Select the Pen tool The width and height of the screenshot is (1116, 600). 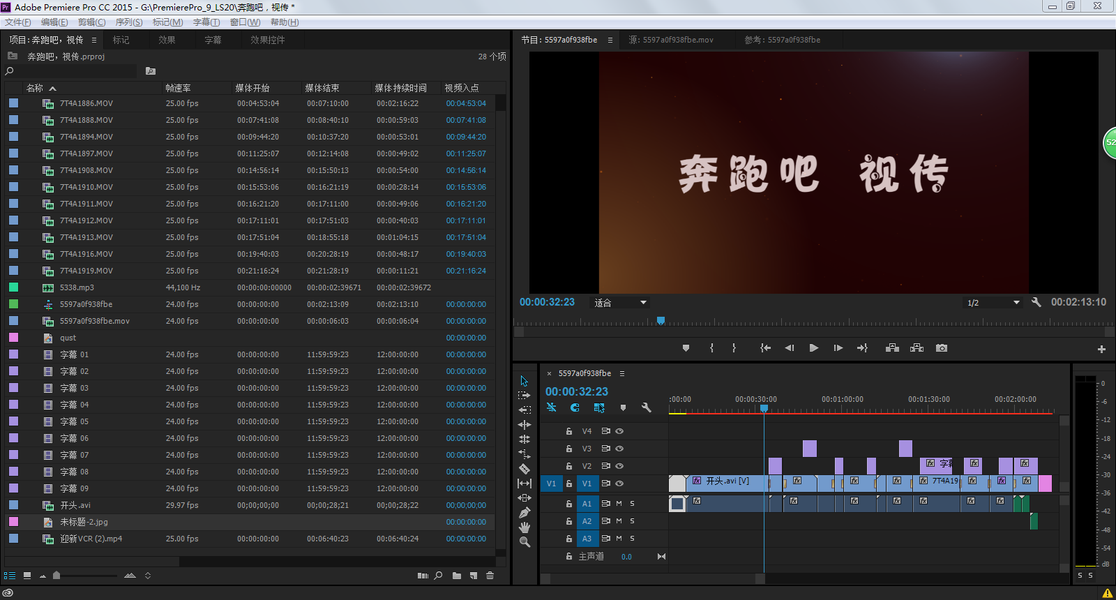(x=524, y=512)
